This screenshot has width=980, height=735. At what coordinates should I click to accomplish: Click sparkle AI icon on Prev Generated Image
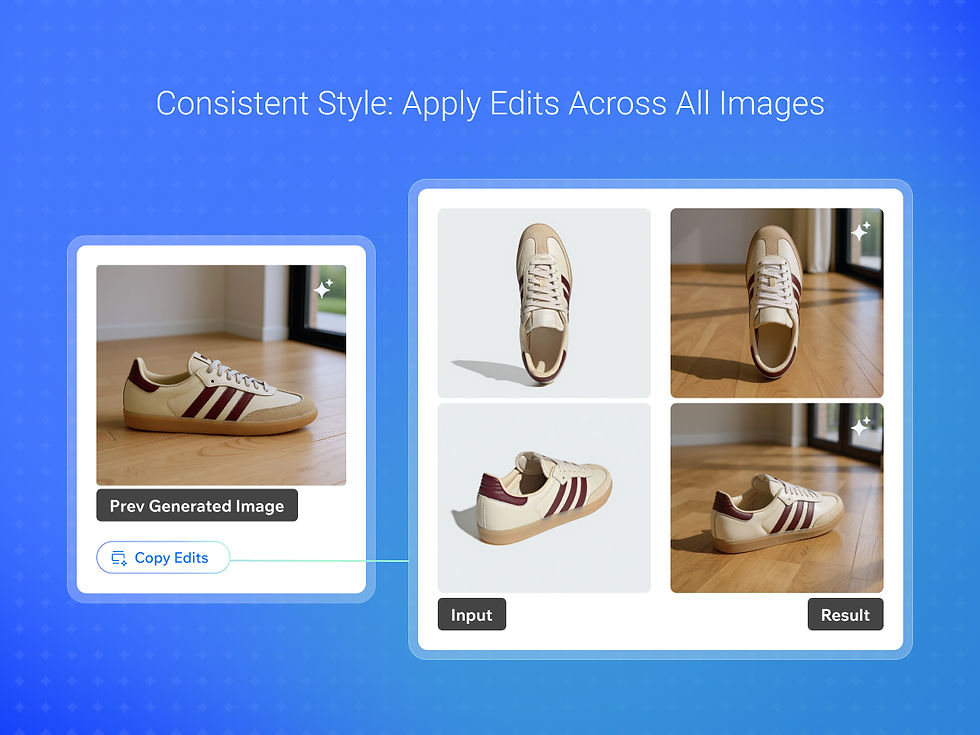(x=323, y=288)
